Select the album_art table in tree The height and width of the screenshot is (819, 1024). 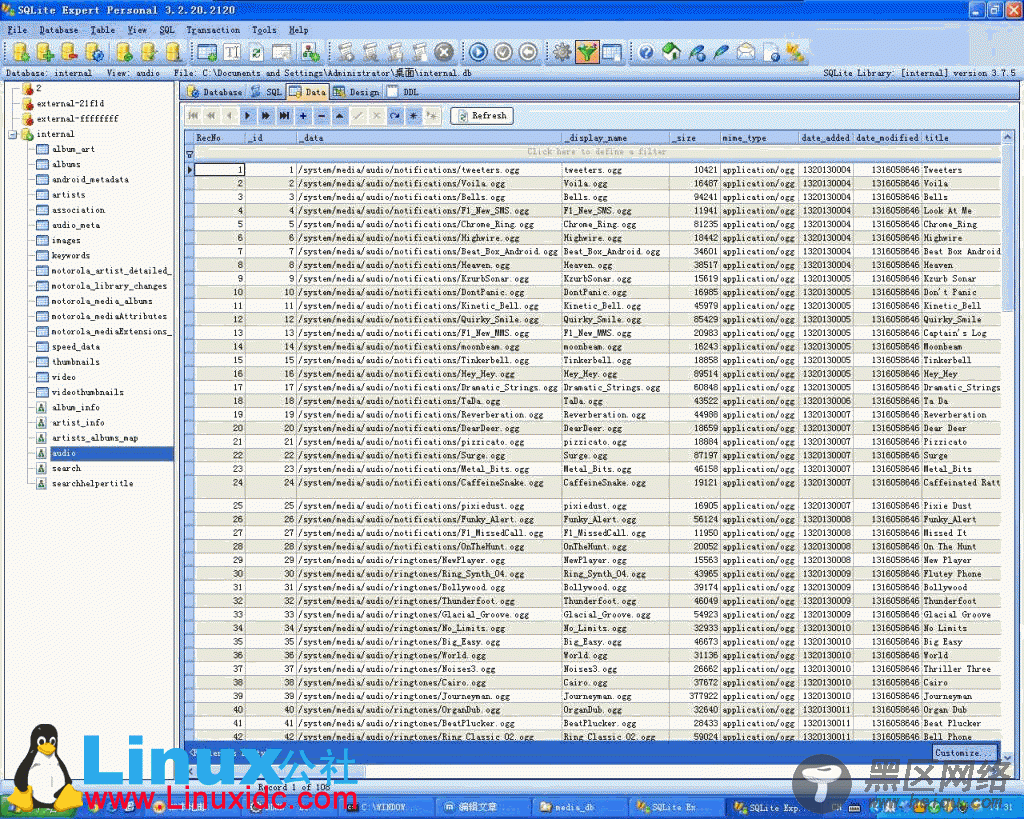coord(73,150)
